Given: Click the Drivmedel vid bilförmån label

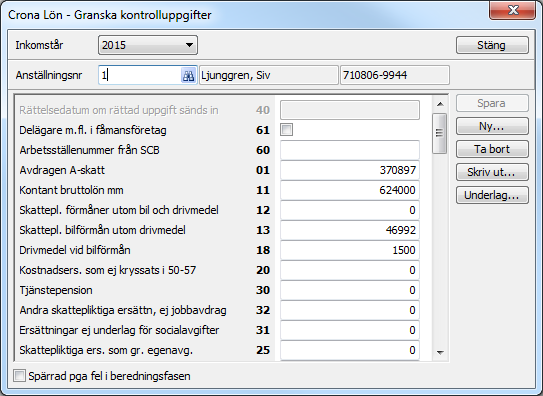Looking at the screenshot, I should pos(75,250).
